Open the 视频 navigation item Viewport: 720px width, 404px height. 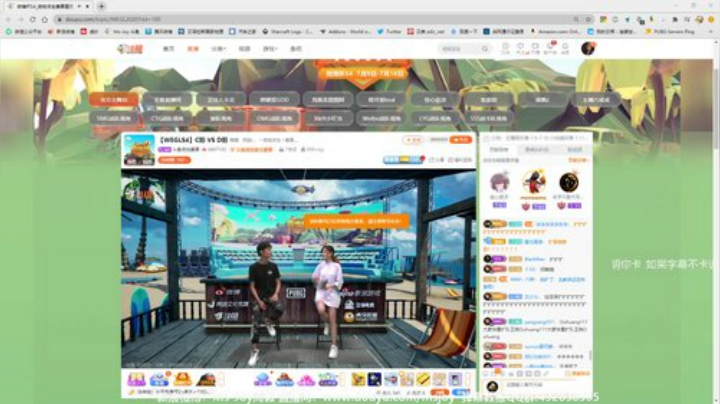tap(244, 49)
